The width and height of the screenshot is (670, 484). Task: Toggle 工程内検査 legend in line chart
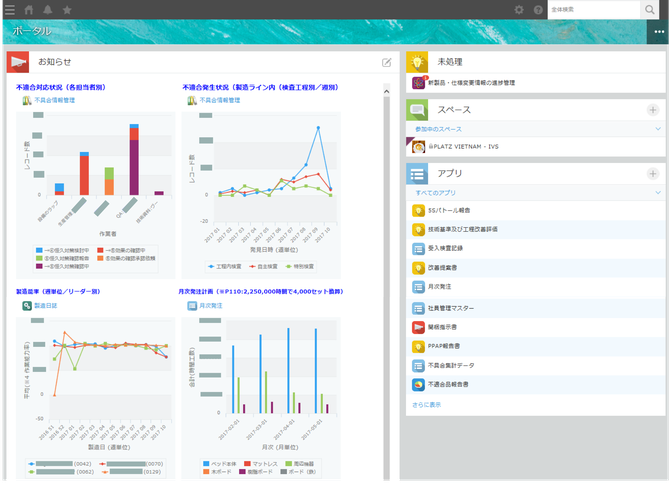pyautogui.click(x=221, y=267)
